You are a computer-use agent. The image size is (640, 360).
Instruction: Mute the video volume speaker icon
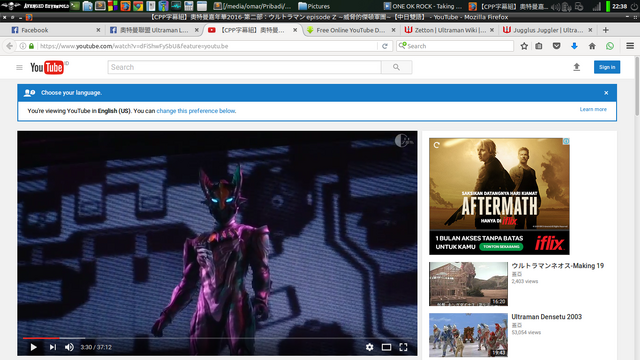(69, 347)
